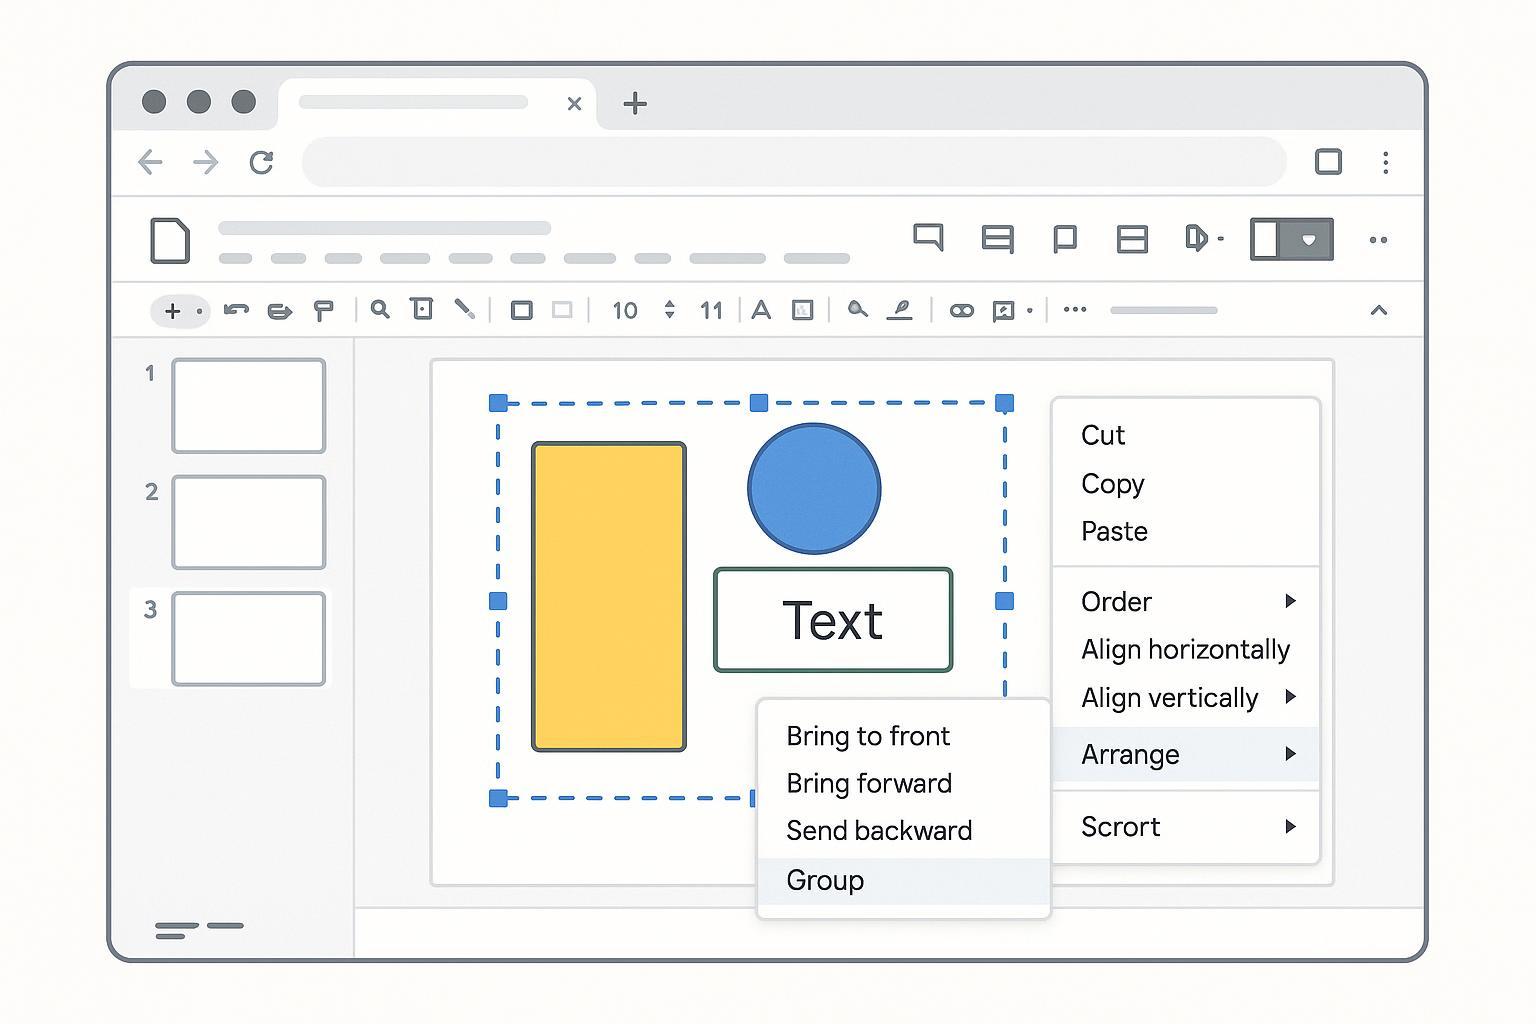Click the insert link icon

click(961, 311)
